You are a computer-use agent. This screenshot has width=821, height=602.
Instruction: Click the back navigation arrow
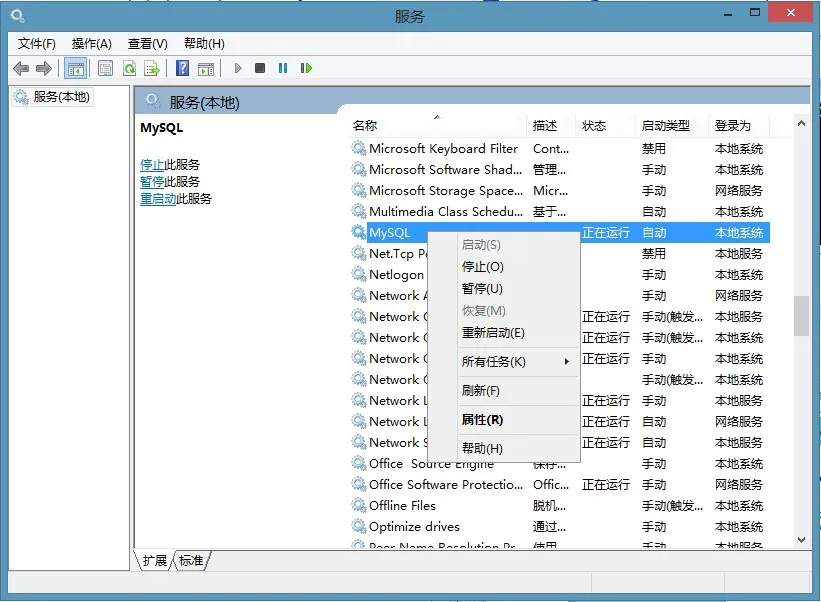pos(22,68)
